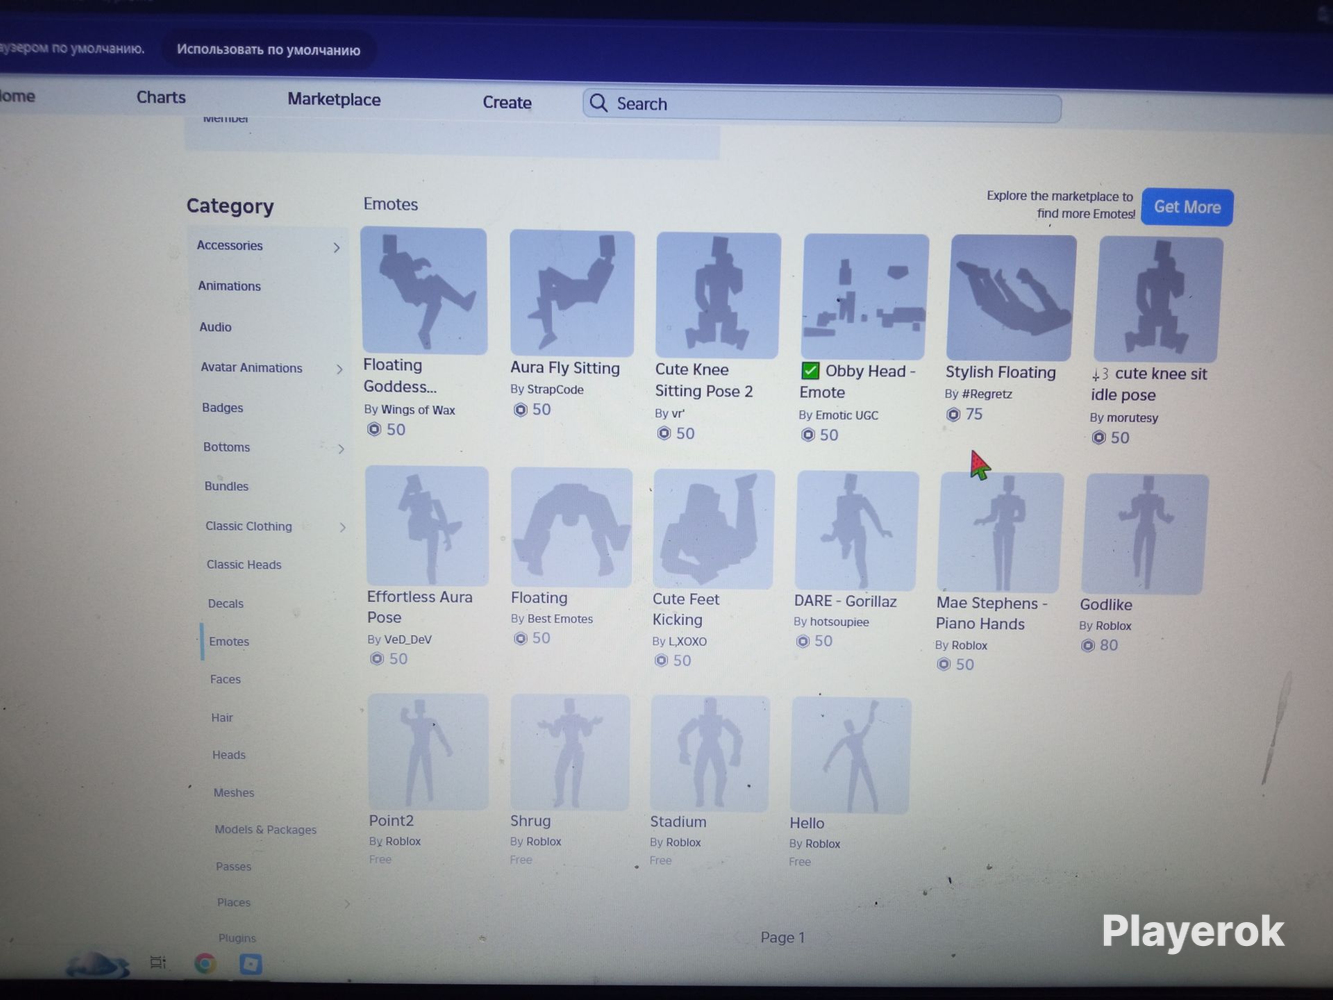The width and height of the screenshot is (1333, 1000).
Task: Select the Hair category
Action: coord(222,718)
